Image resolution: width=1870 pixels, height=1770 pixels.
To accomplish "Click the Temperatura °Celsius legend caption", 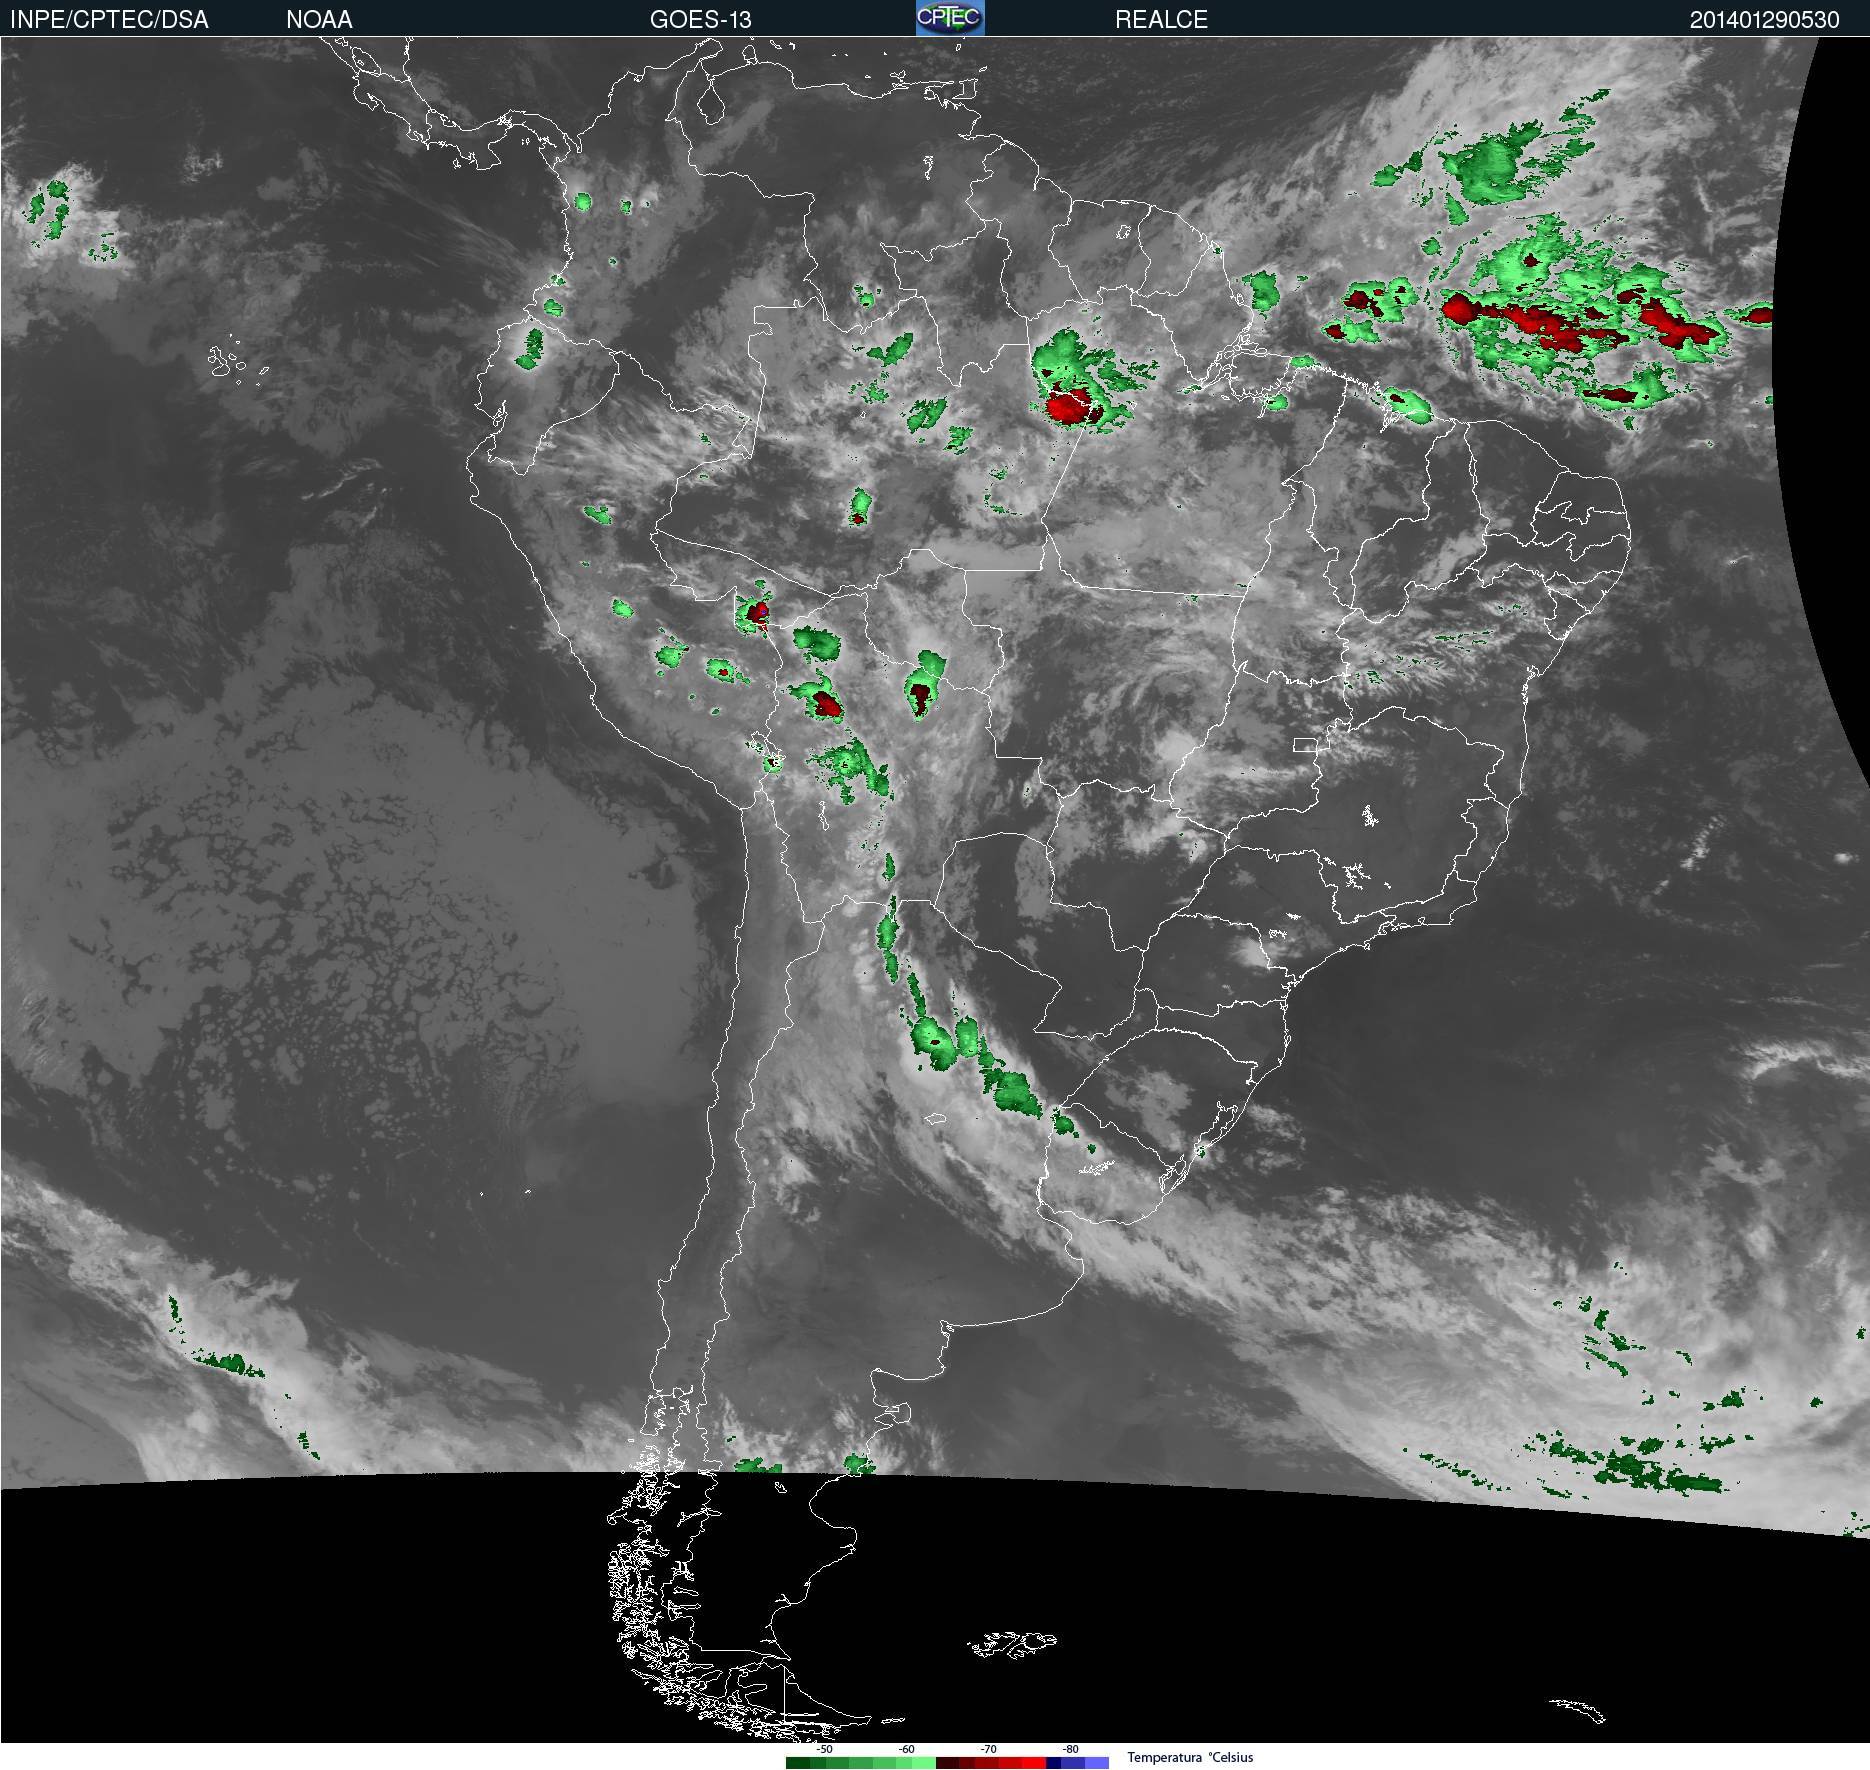I will pos(1190,1757).
